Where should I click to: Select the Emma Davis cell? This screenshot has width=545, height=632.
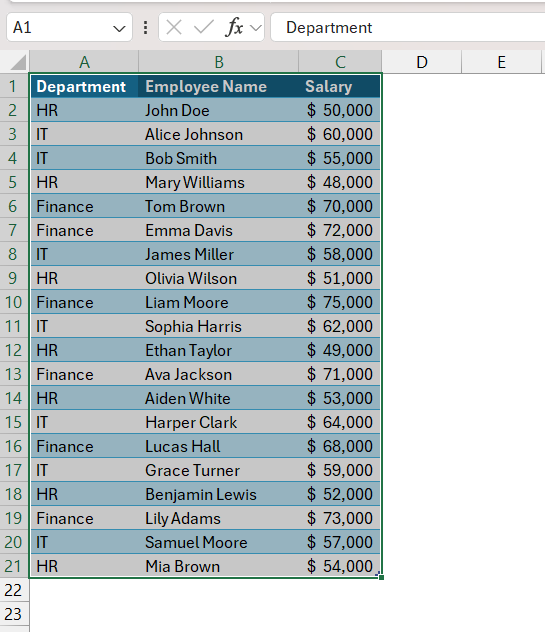pyautogui.click(x=218, y=230)
